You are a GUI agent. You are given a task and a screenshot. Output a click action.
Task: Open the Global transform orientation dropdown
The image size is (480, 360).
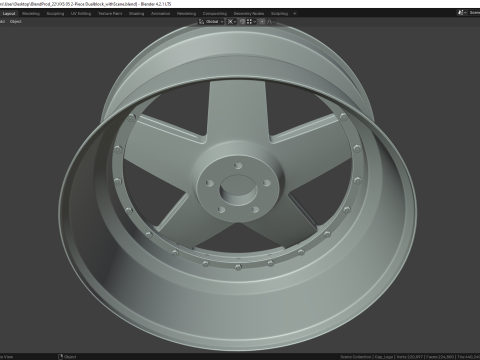coord(211,22)
